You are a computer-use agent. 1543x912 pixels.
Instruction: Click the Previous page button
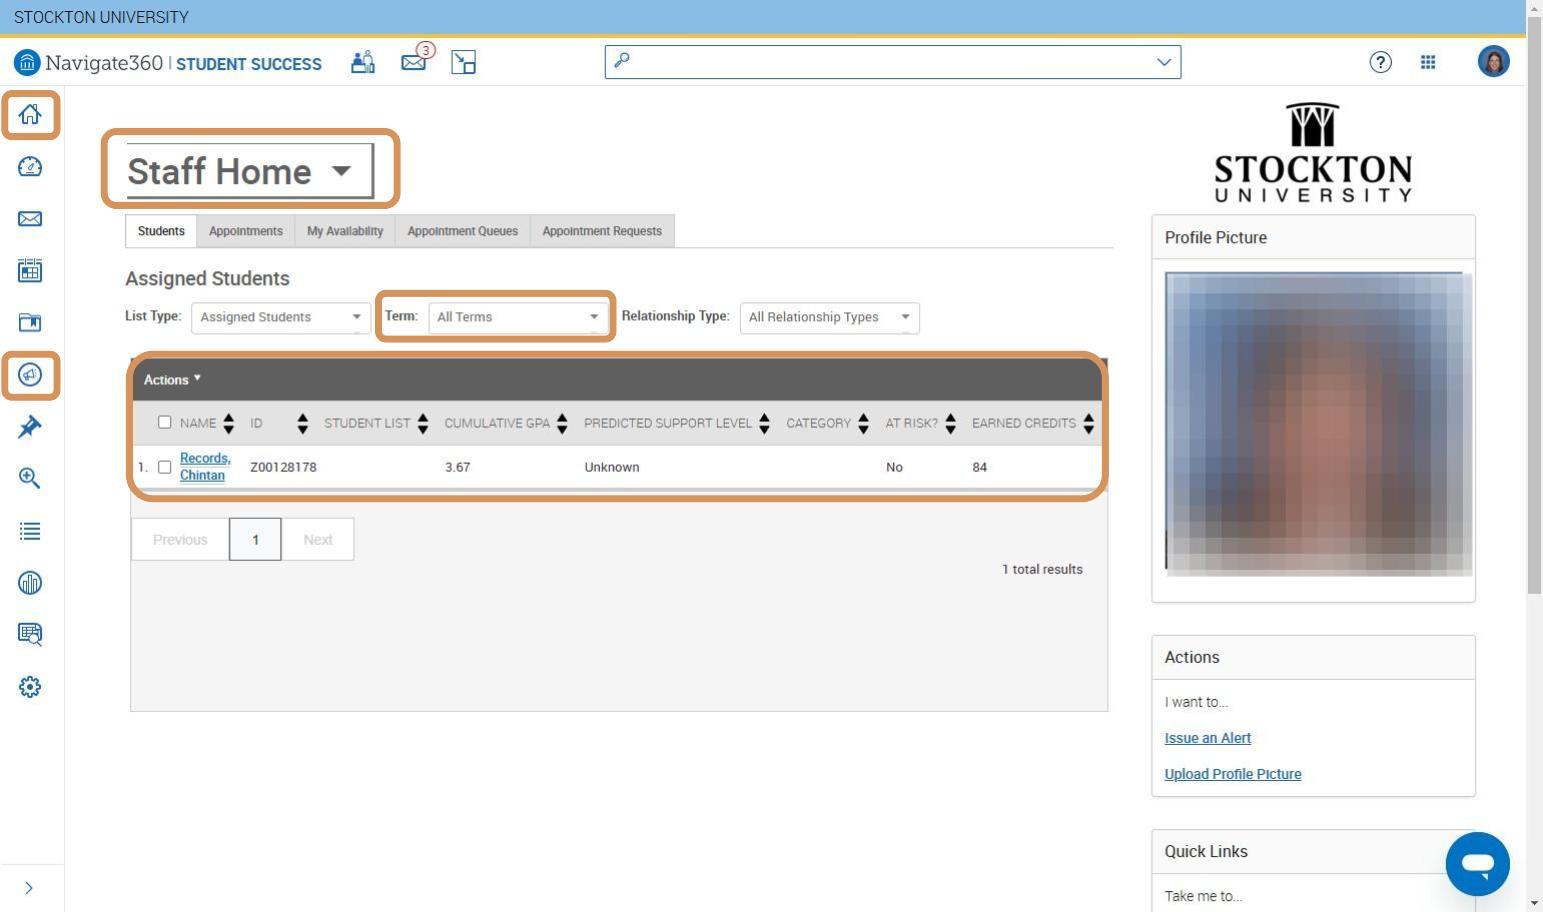click(180, 539)
